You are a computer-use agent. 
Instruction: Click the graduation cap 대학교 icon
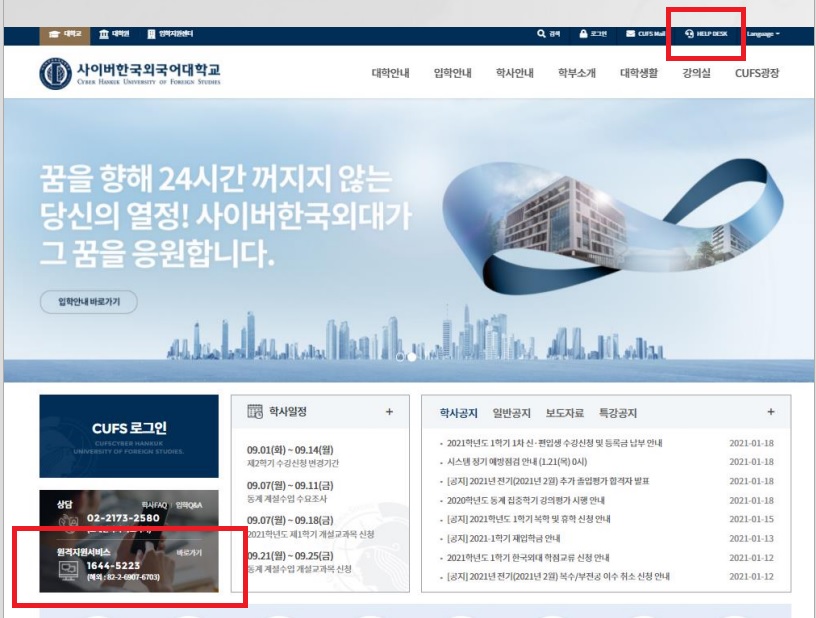coord(54,34)
